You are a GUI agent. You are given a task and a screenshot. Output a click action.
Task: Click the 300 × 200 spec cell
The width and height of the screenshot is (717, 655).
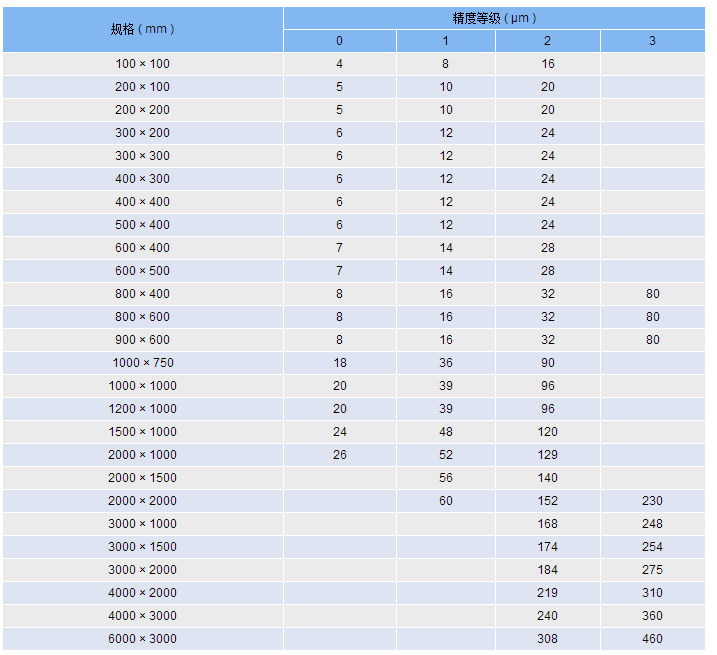pos(143,133)
